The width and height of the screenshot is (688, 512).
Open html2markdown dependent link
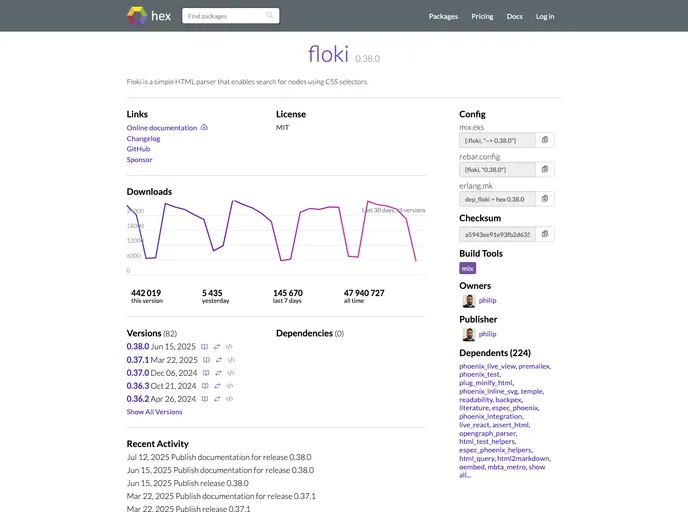(523, 458)
